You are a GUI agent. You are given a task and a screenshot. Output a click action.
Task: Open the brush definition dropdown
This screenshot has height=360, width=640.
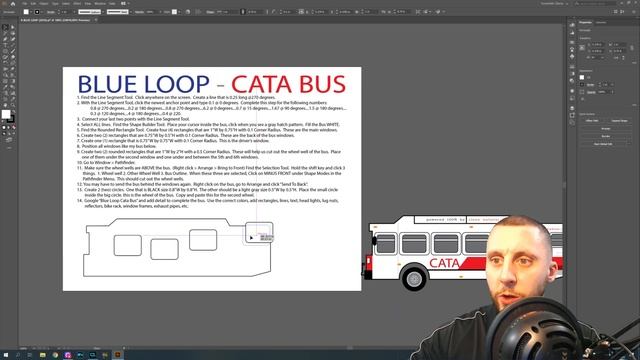(x=131, y=12)
